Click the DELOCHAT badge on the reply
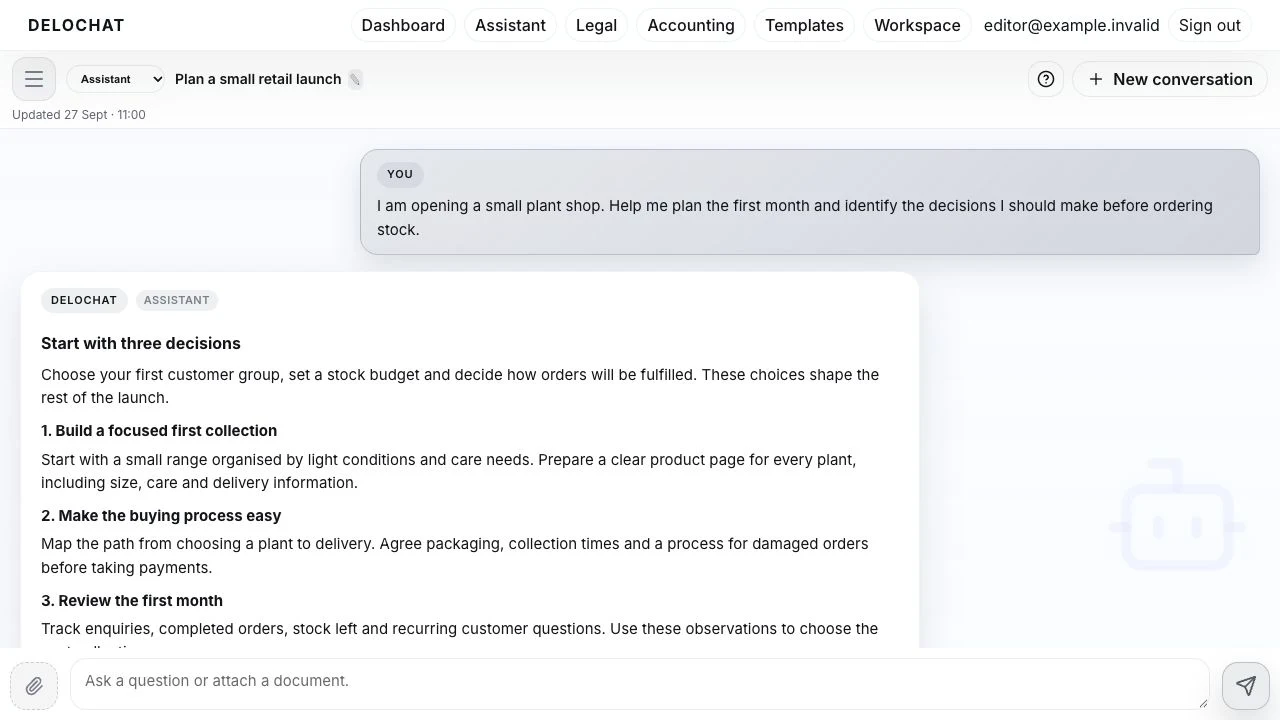Screen dimensions: 1280x720 (x=84, y=300)
